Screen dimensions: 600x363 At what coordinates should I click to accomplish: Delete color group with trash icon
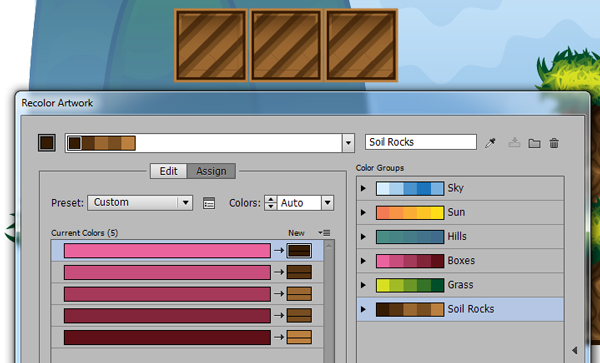[554, 143]
